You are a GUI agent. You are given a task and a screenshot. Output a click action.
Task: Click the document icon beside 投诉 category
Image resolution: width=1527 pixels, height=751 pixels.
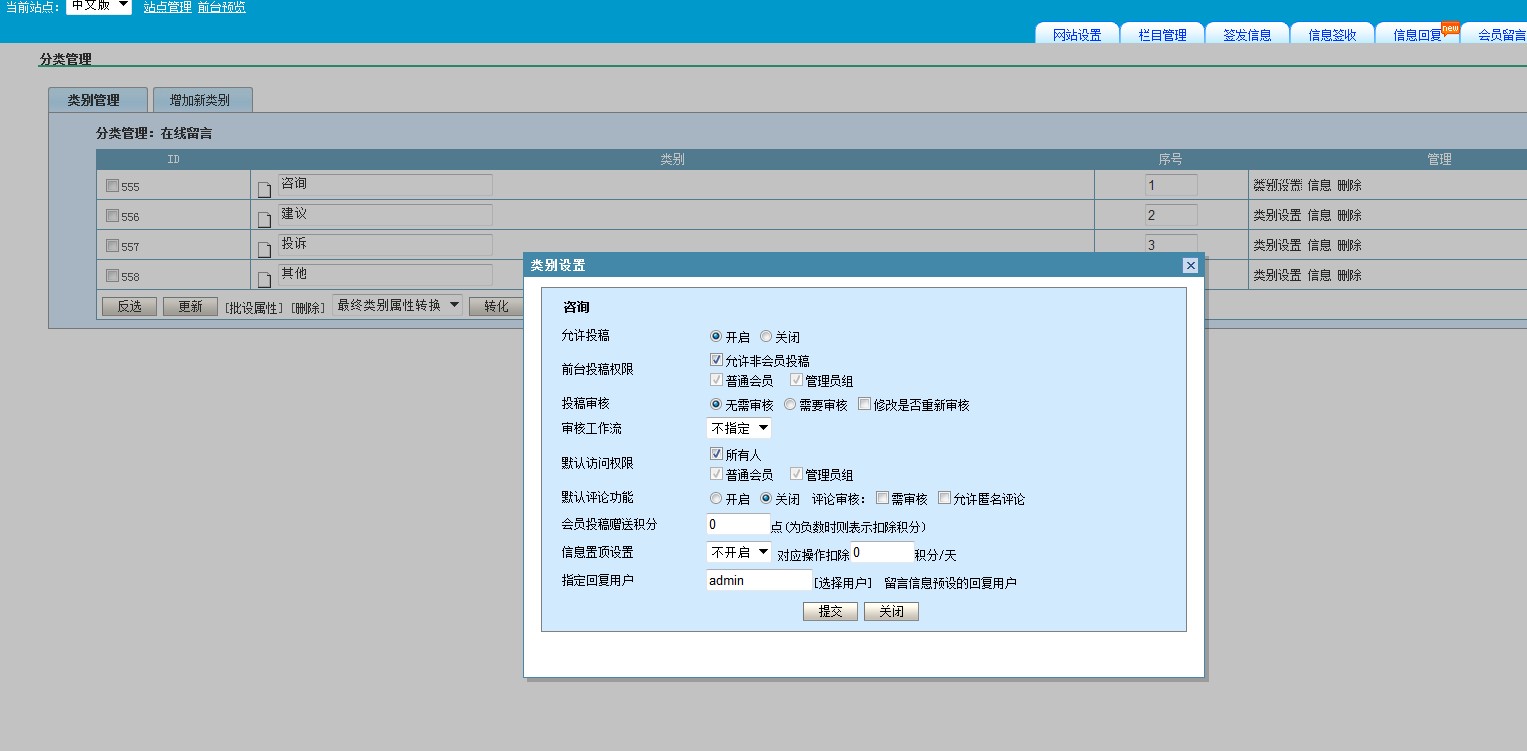265,249
